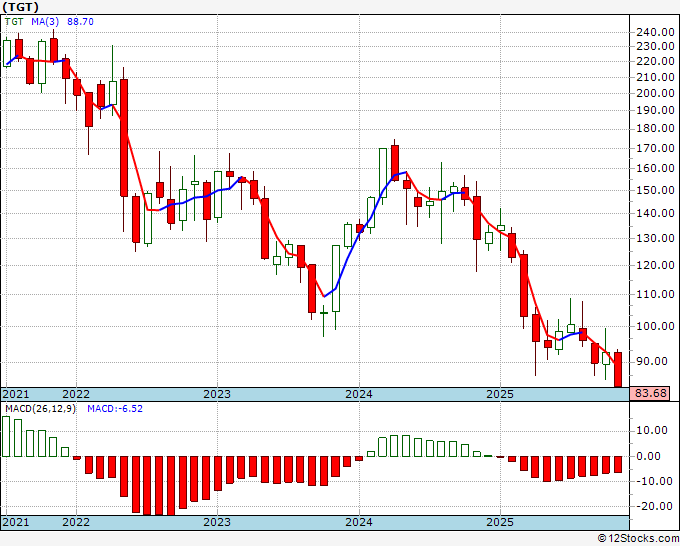680x546 pixels.
Task: Click the 220.00 price axis label
Action: pyautogui.click(x=655, y=62)
